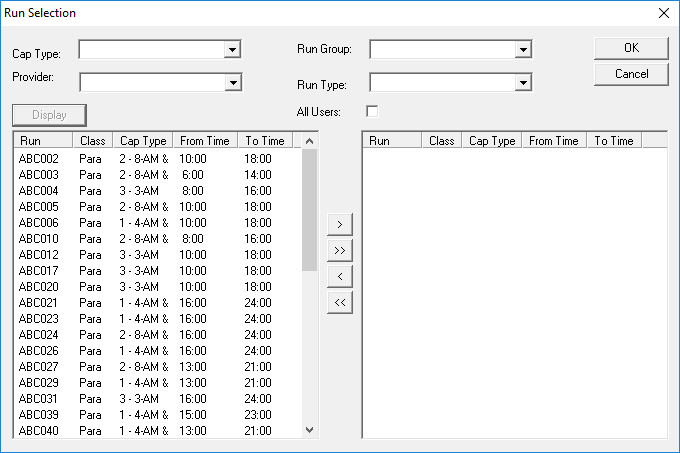Click the Display button
The image size is (680, 453).
(x=49, y=115)
